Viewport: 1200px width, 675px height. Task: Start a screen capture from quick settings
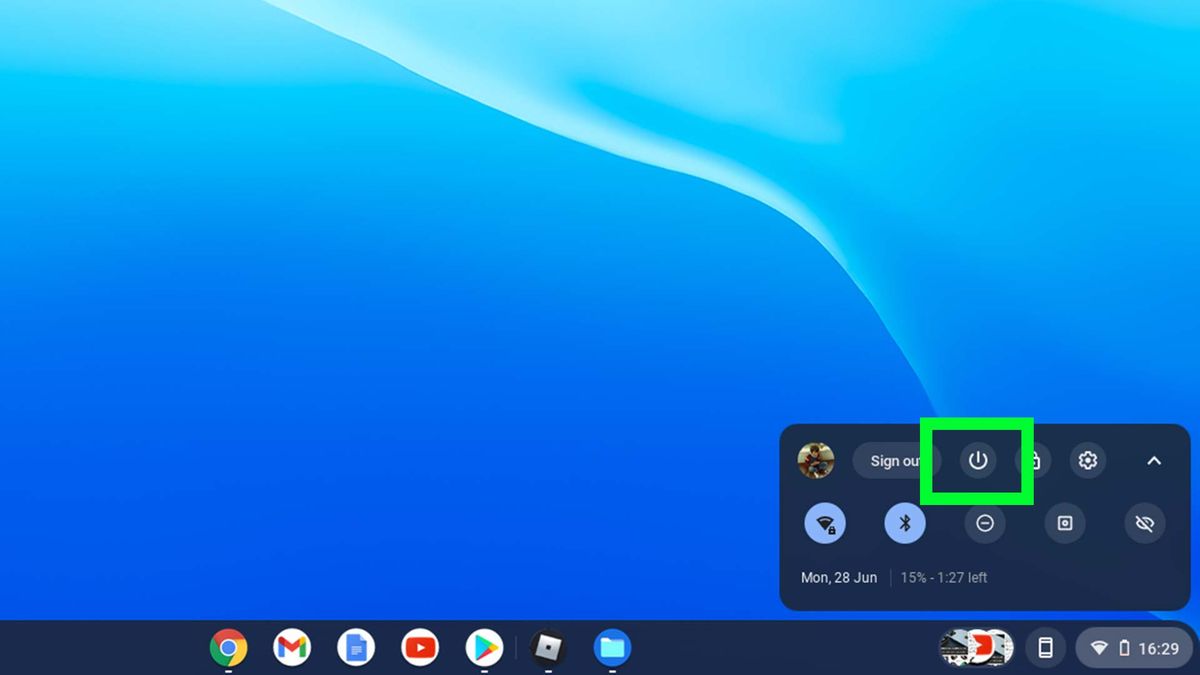(x=1064, y=523)
